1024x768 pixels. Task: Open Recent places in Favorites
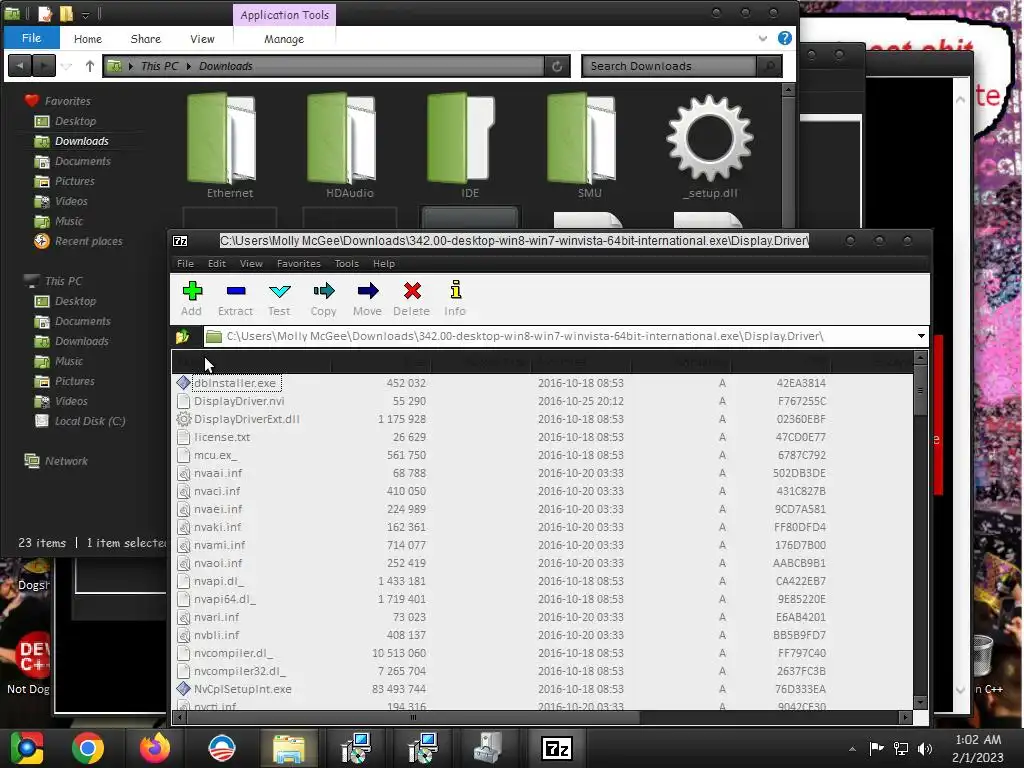click(x=88, y=241)
